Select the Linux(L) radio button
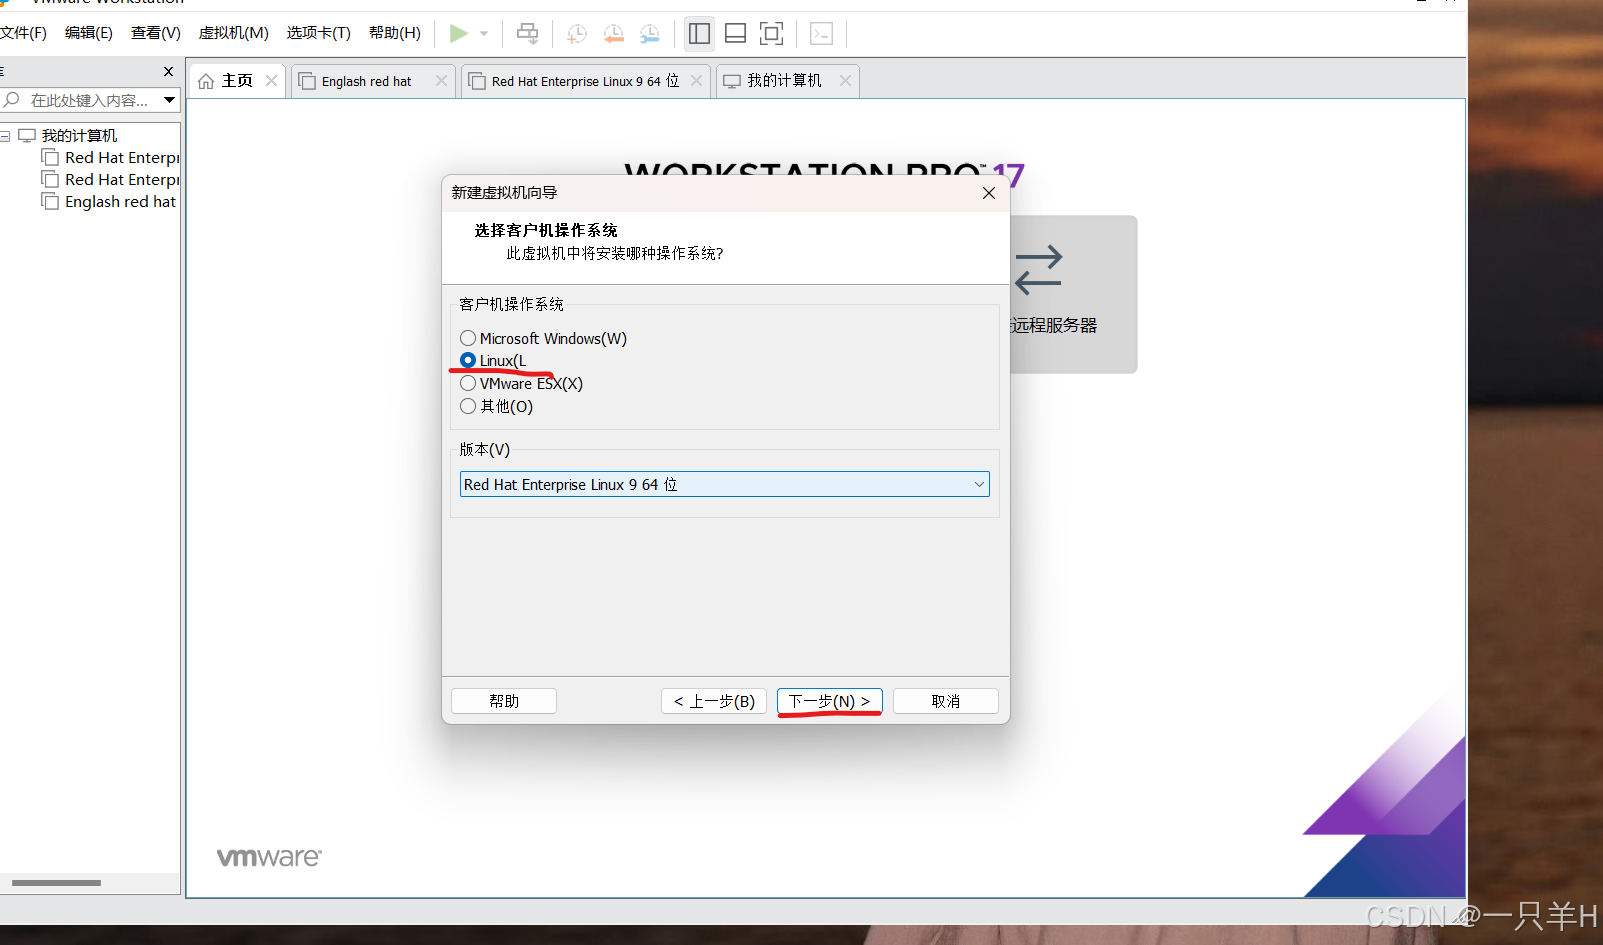The image size is (1603, 945). point(468,360)
